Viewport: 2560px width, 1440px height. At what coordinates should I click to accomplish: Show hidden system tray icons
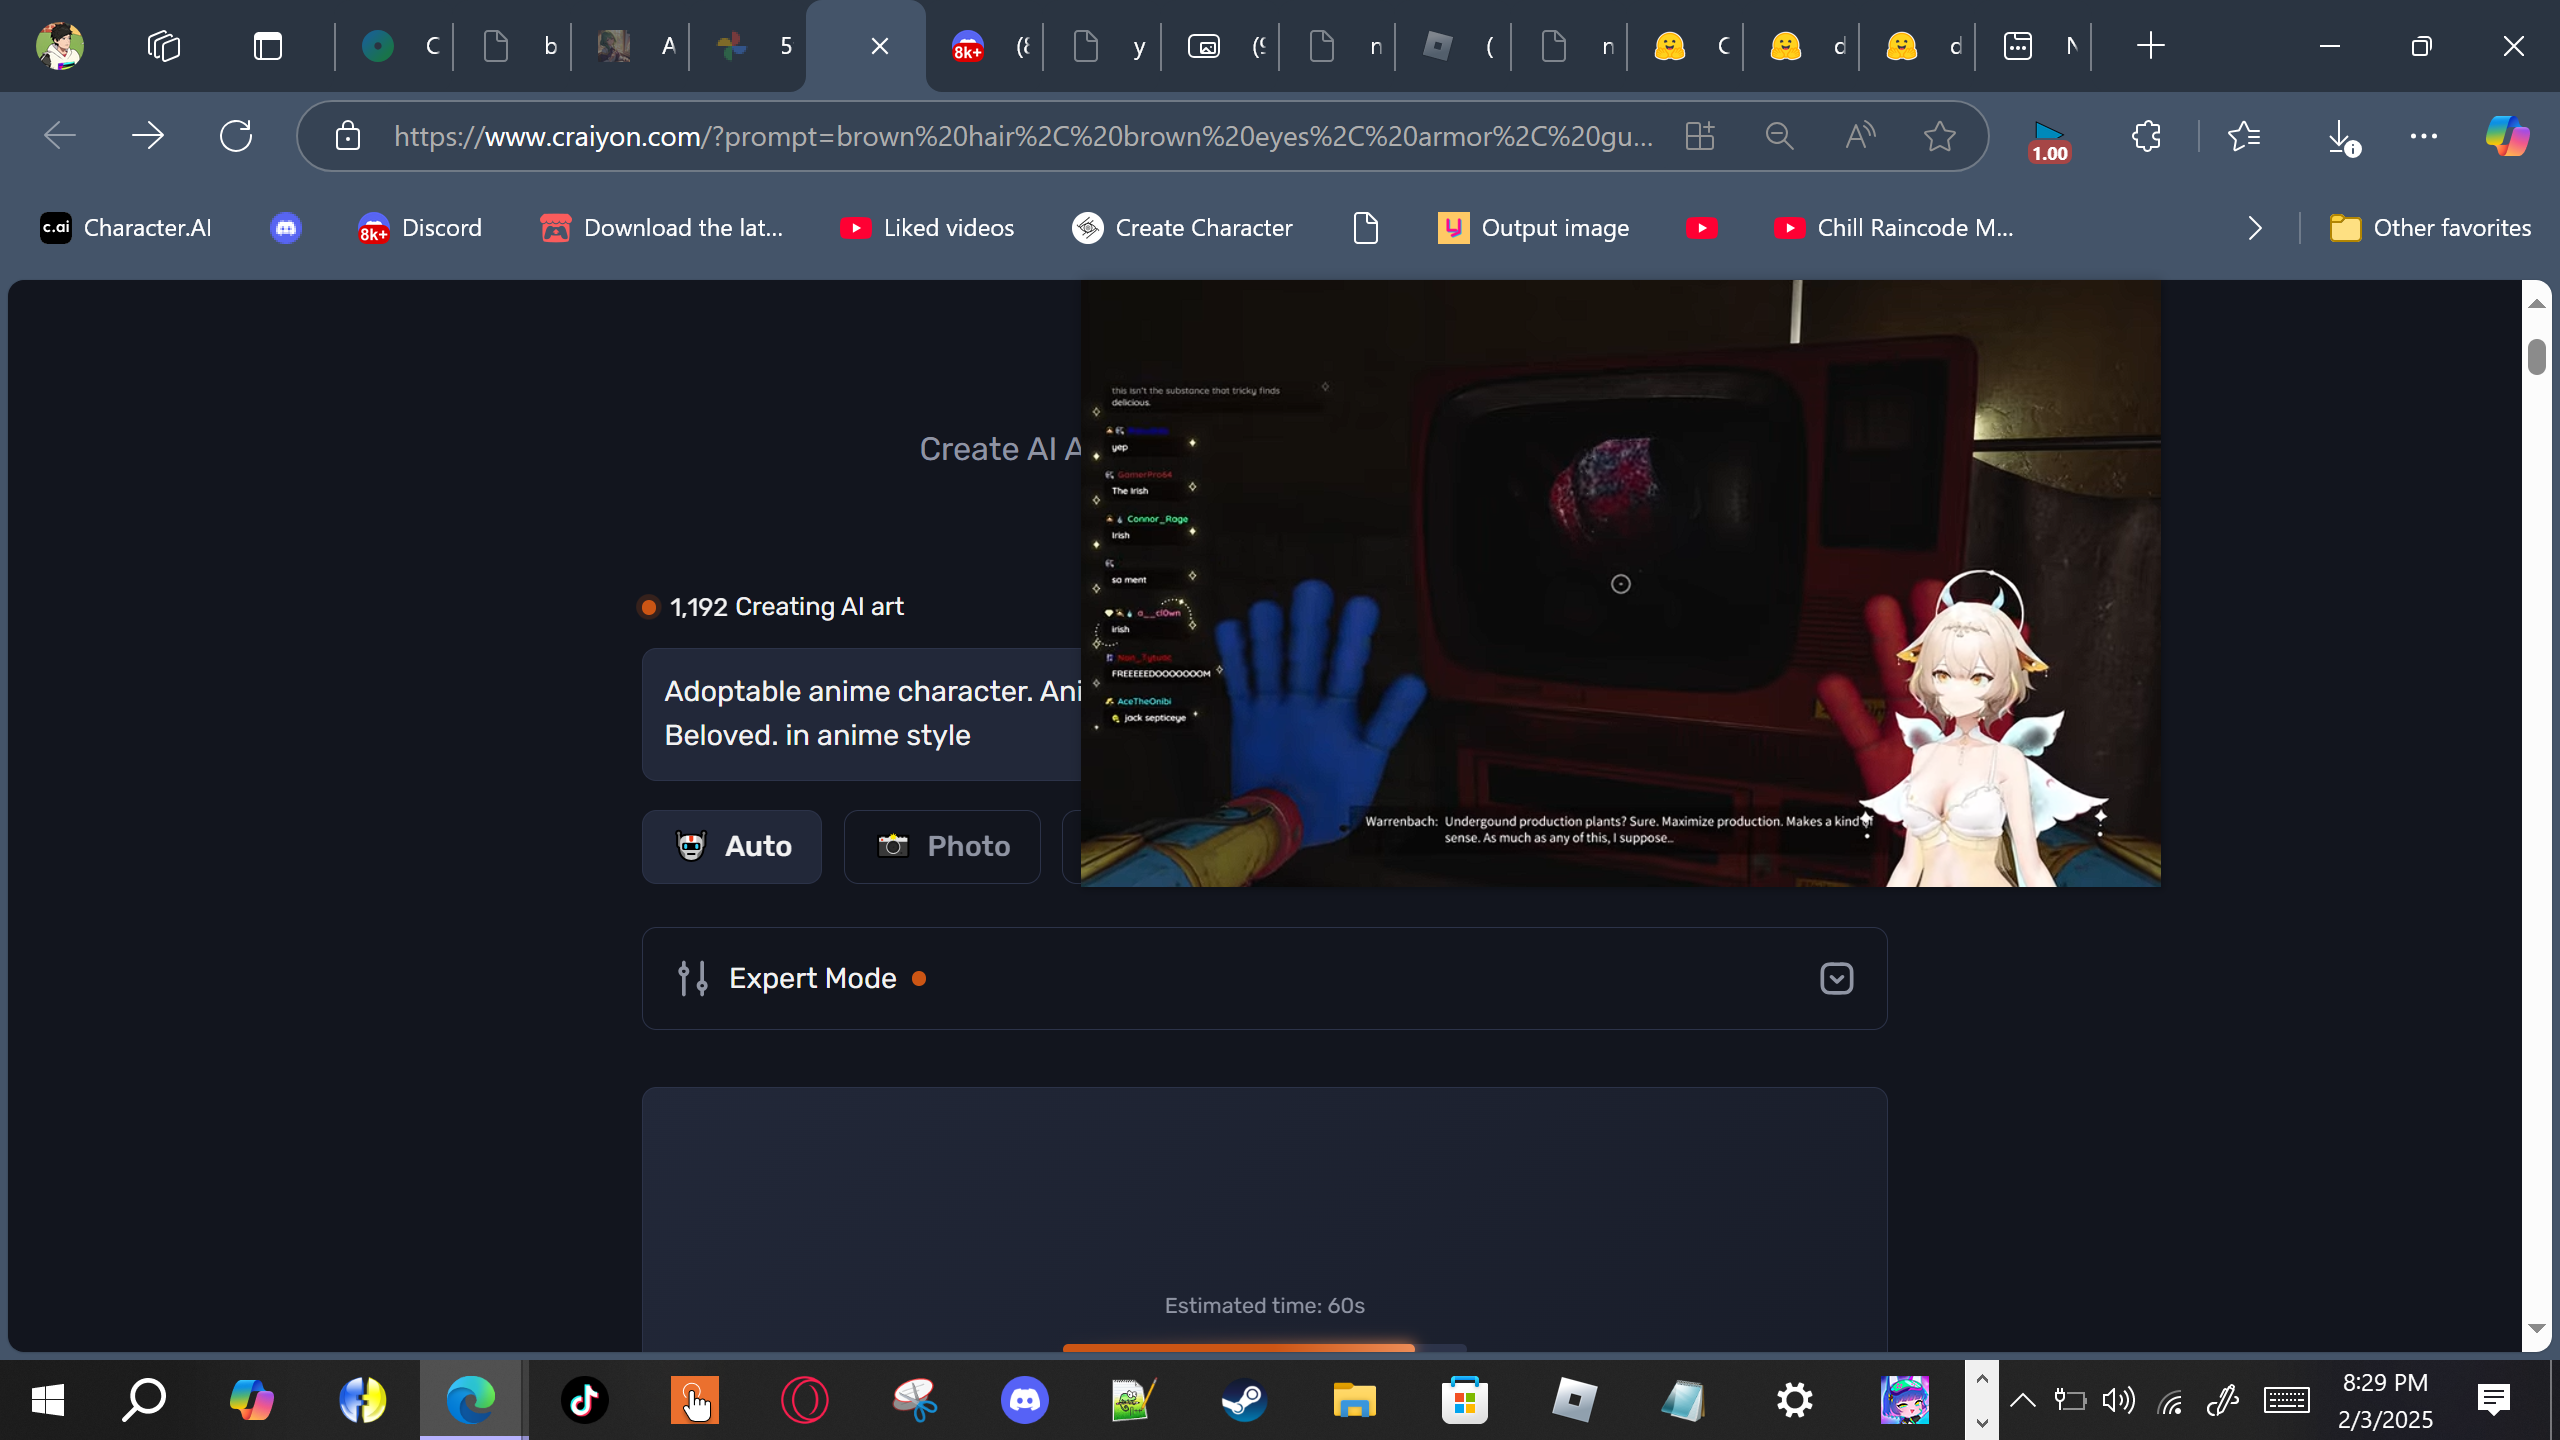pos(2022,1400)
